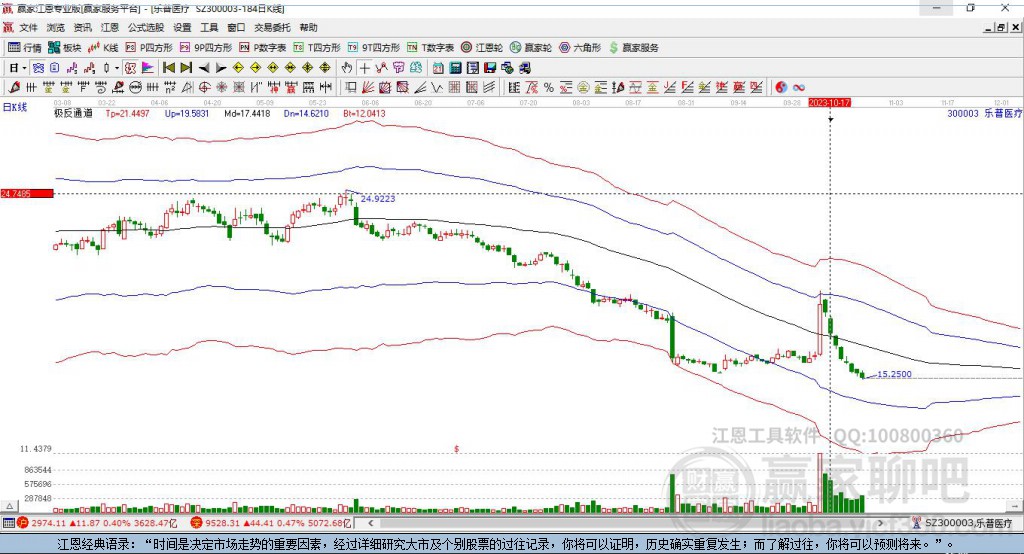1024x554 pixels.
Task: Click right arrow of horizontal scrollbar
Action: click(x=880, y=523)
